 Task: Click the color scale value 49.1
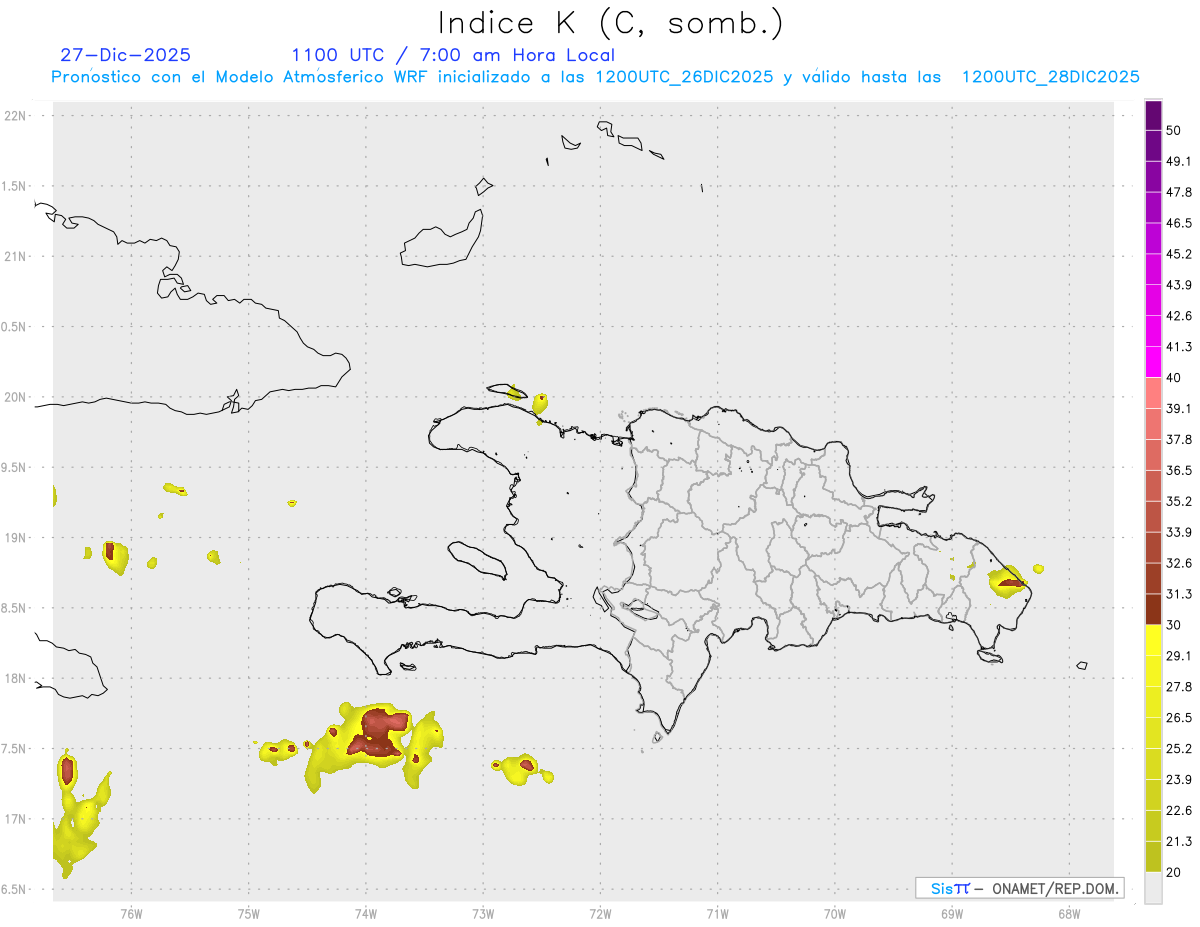tap(1179, 161)
